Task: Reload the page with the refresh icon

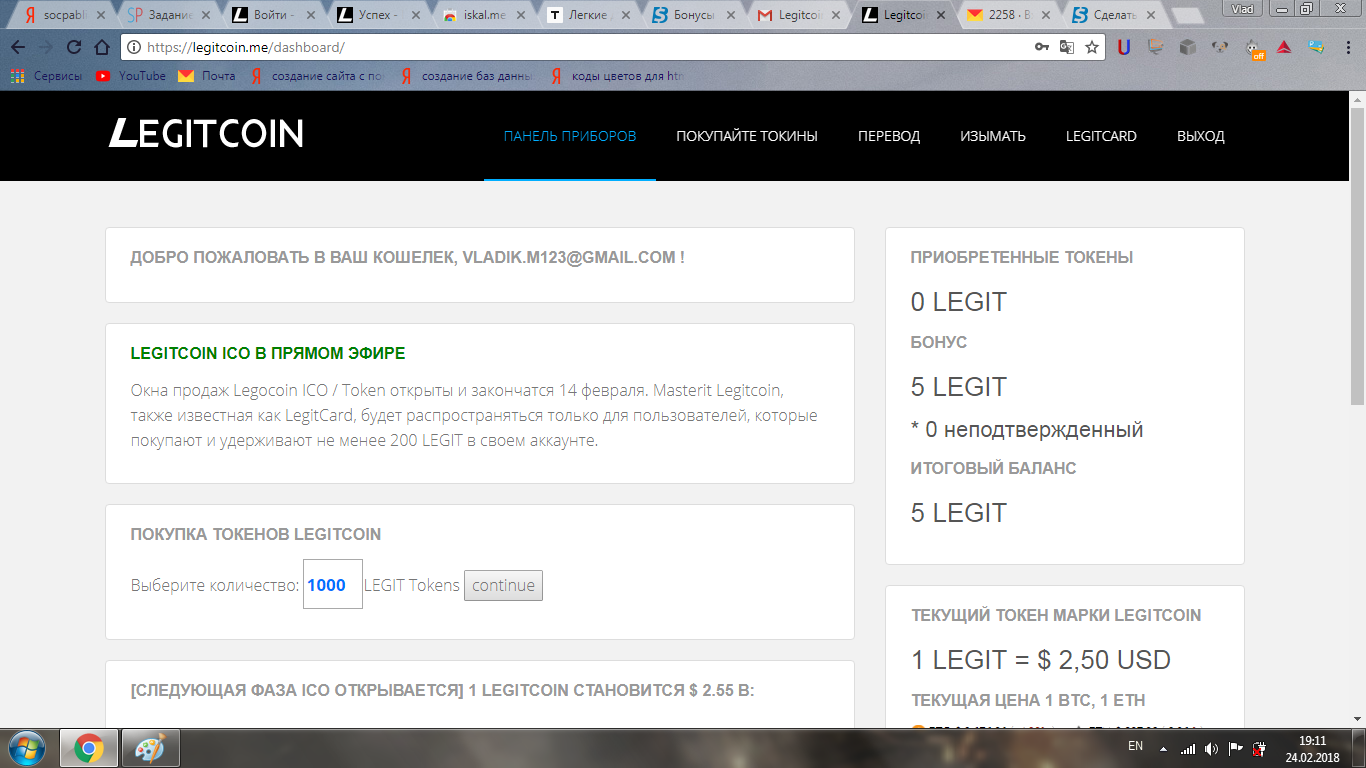Action: click(74, 47)
